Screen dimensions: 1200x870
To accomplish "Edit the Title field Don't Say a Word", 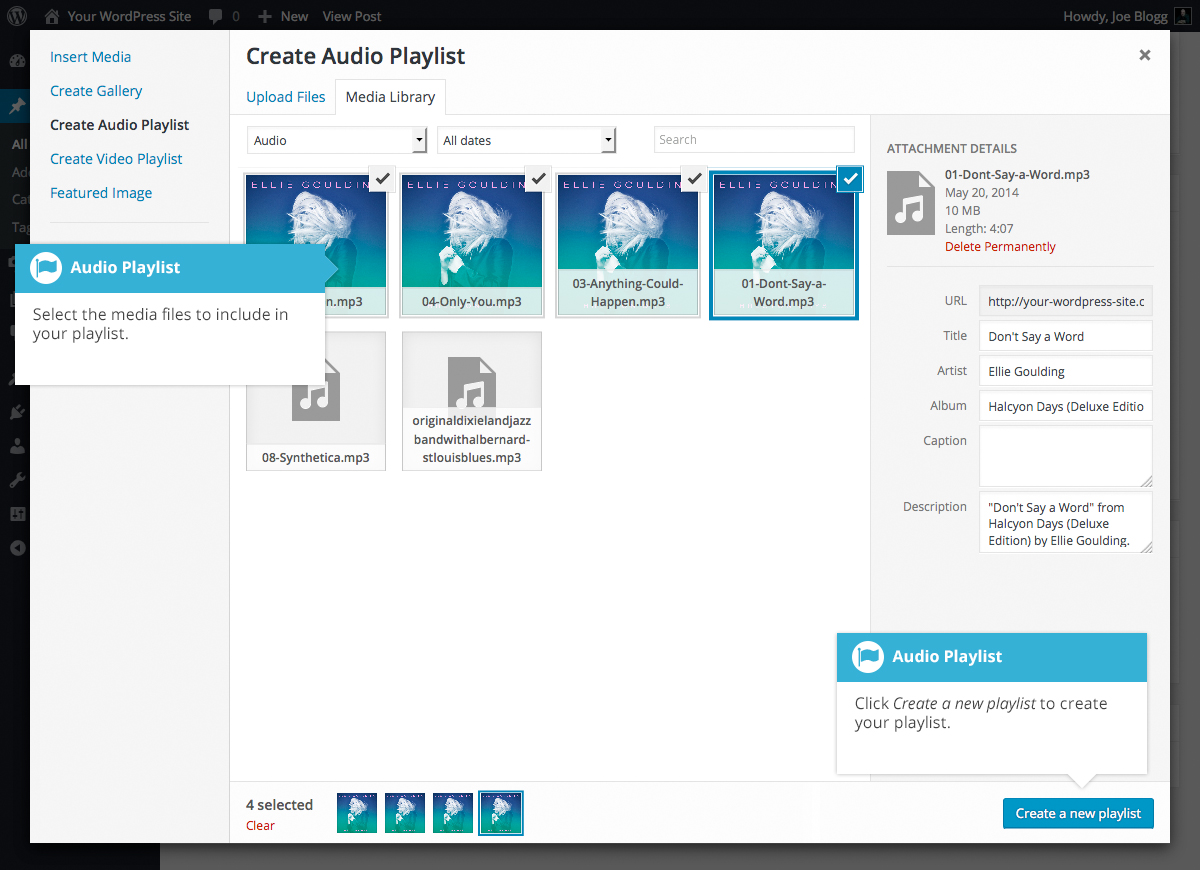I will [x=1066, y=336].
